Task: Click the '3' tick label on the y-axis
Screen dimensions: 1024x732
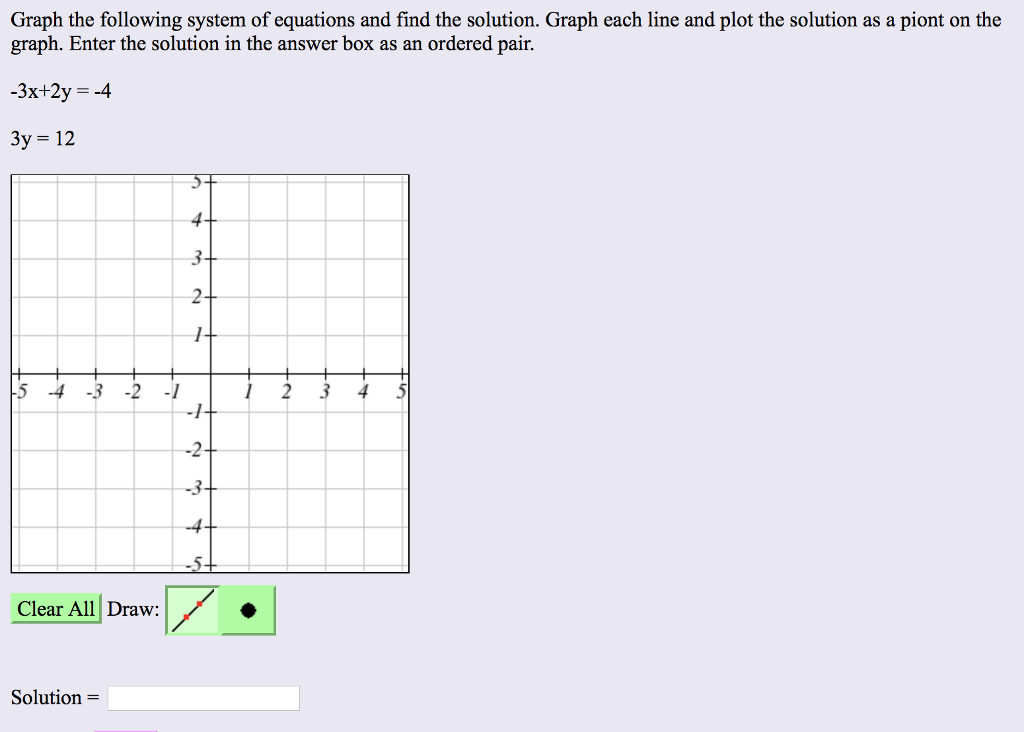Action: pos(197,259)
